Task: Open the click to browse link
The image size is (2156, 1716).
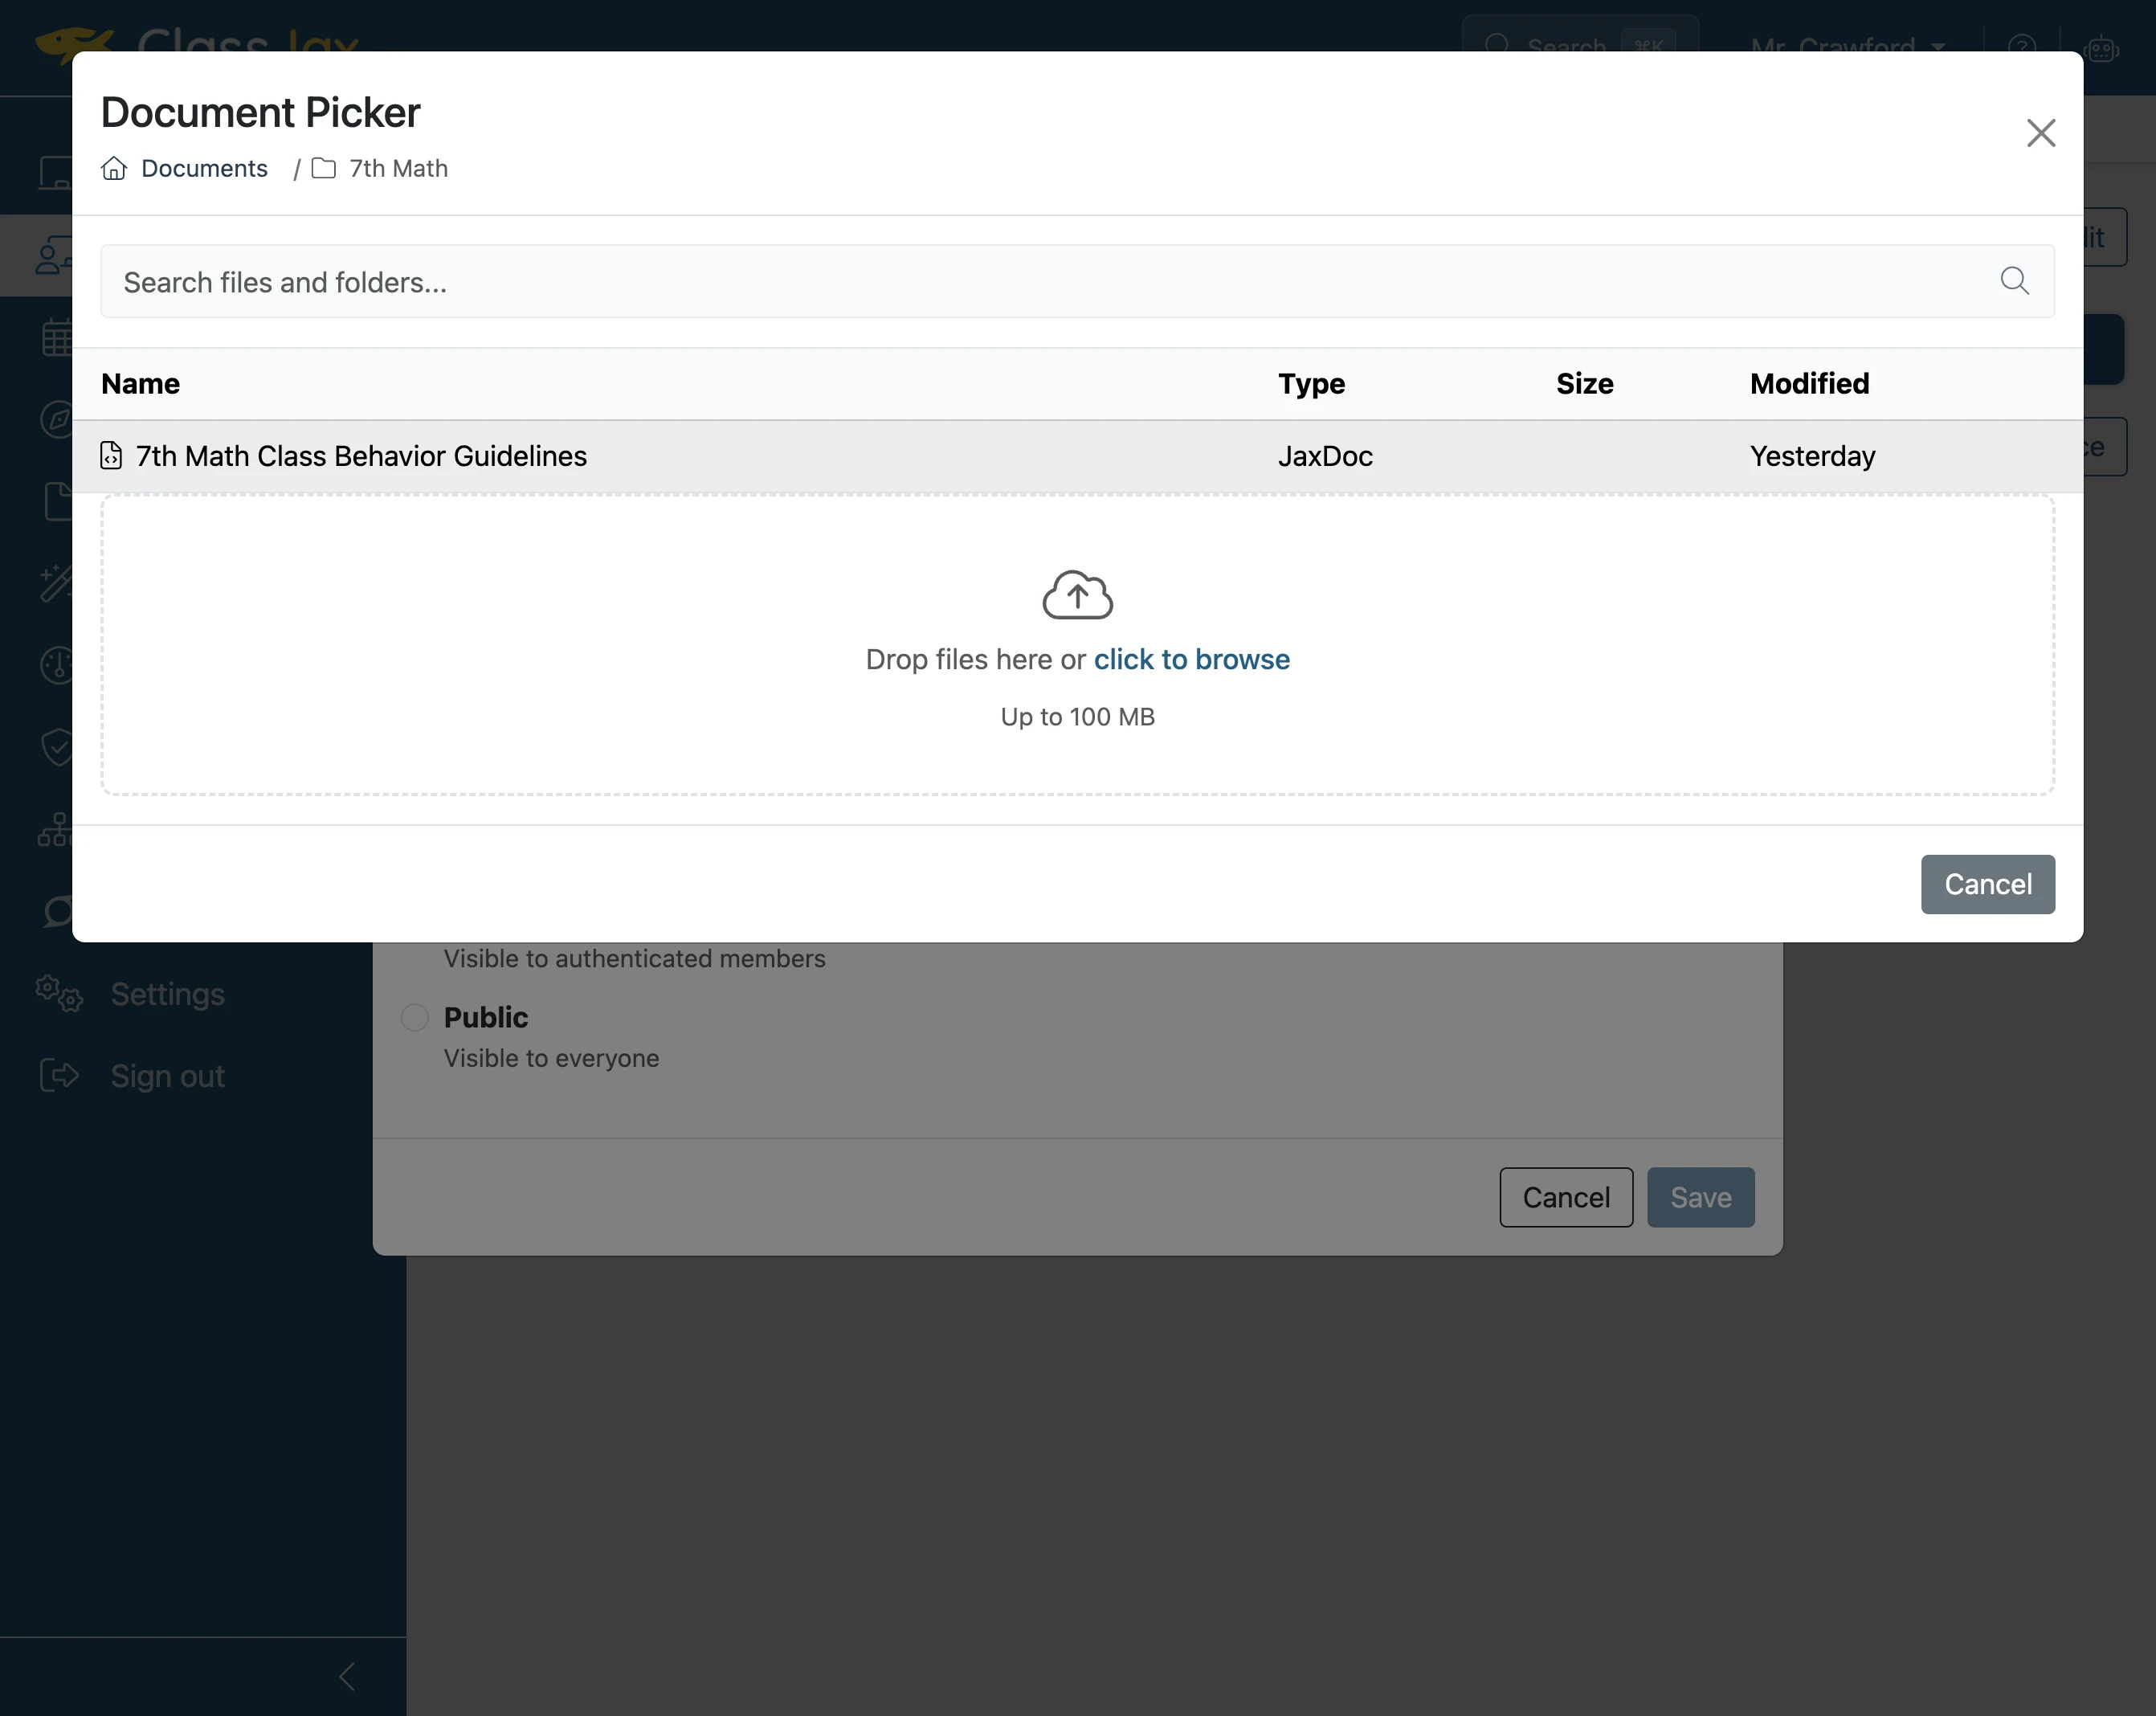Action: coord(1191,659)
